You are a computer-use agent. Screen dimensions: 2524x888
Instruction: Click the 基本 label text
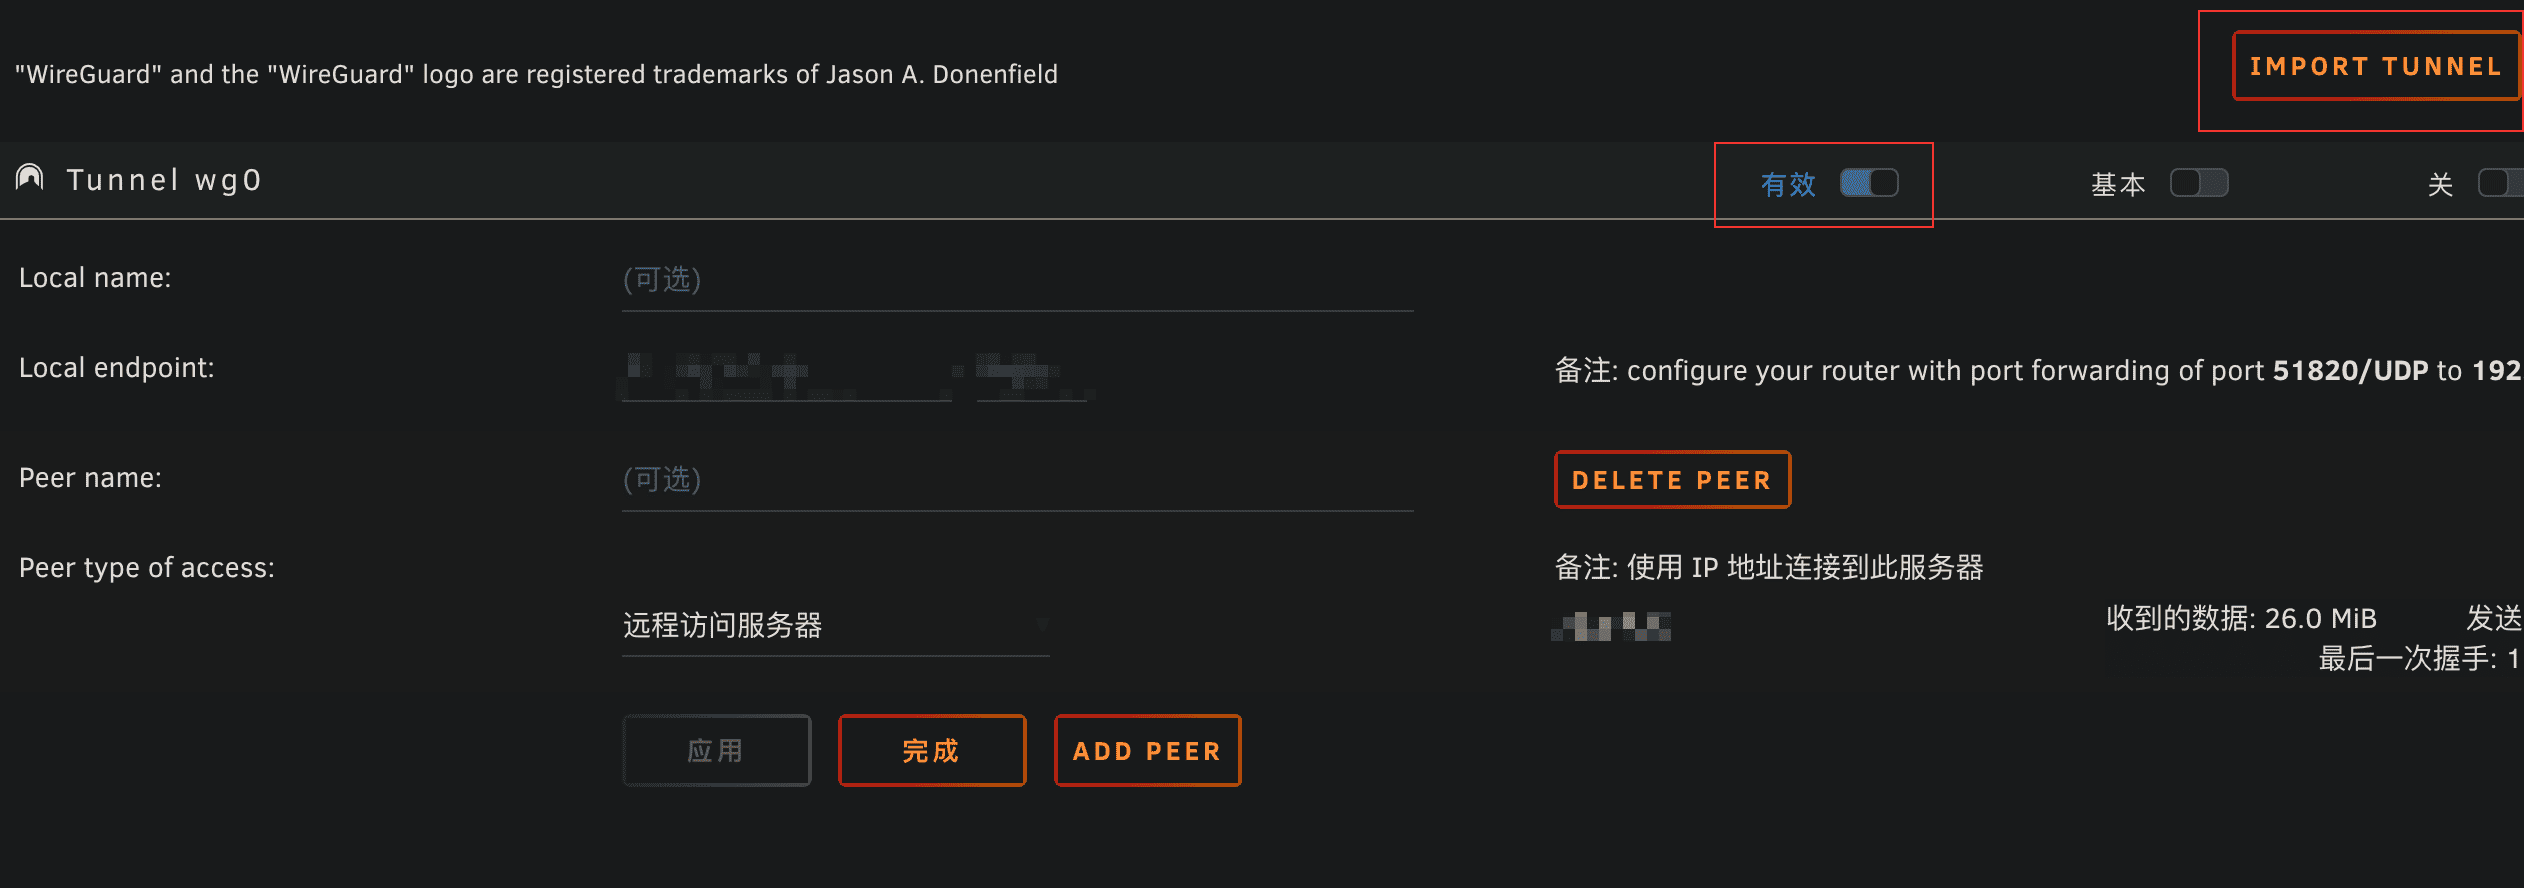tap(2118, 184)
